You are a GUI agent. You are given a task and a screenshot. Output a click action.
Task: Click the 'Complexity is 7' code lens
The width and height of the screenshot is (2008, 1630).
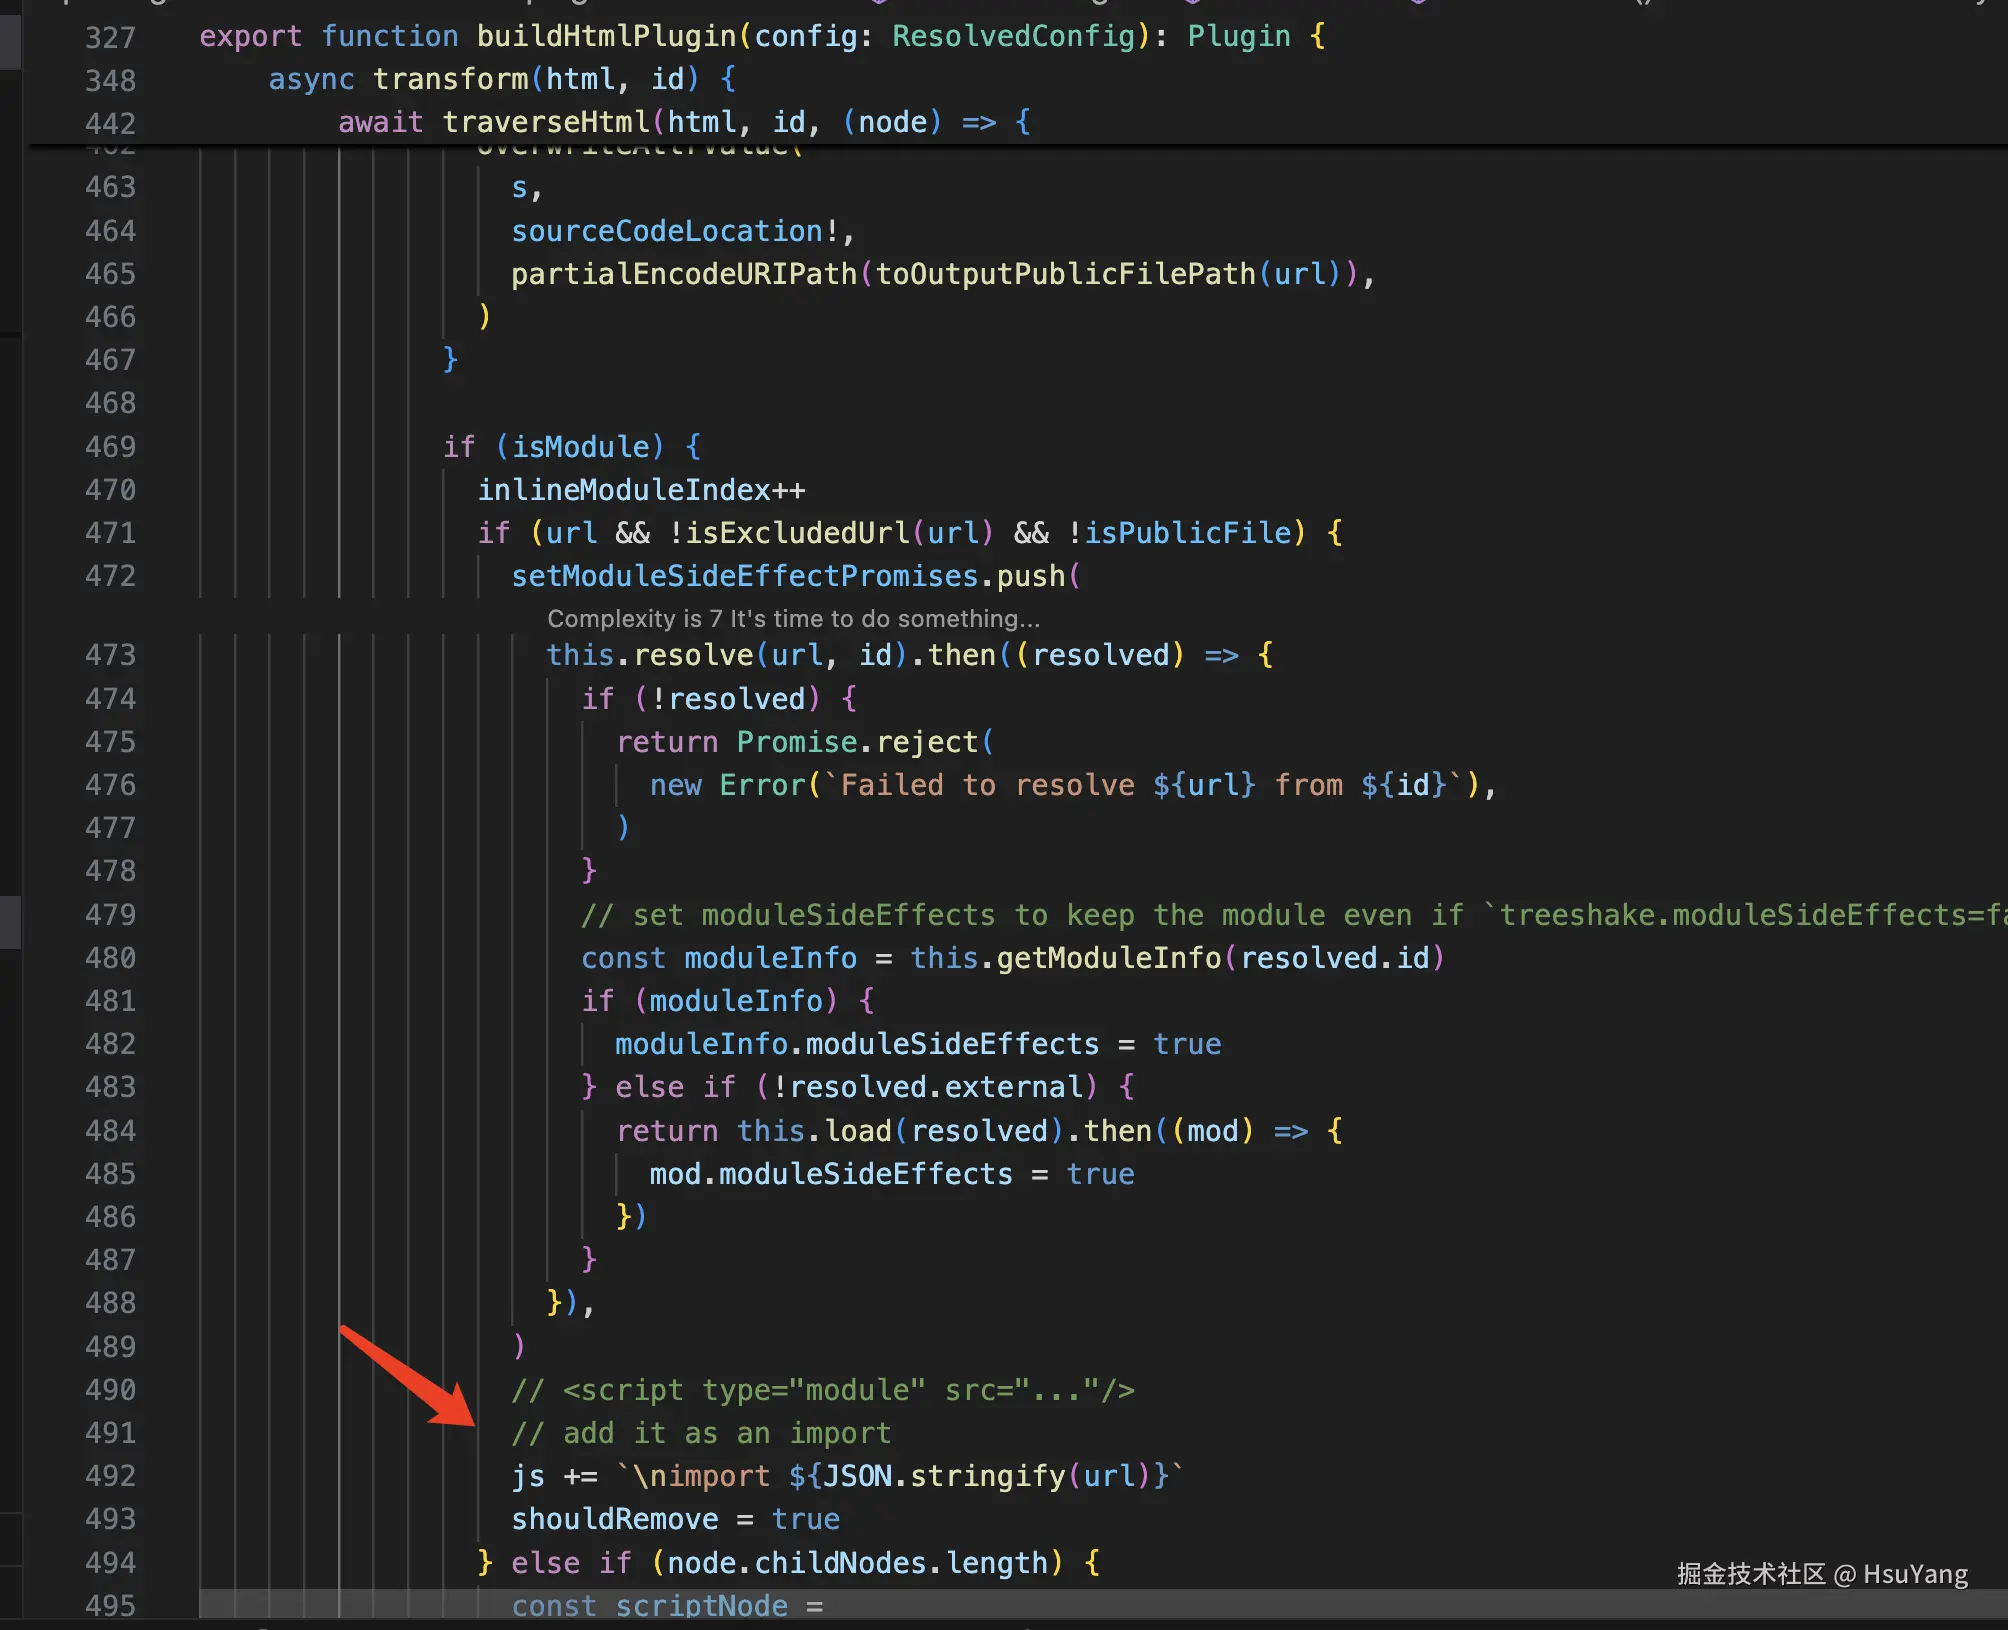pyautogui.click(x=793, y=618)
